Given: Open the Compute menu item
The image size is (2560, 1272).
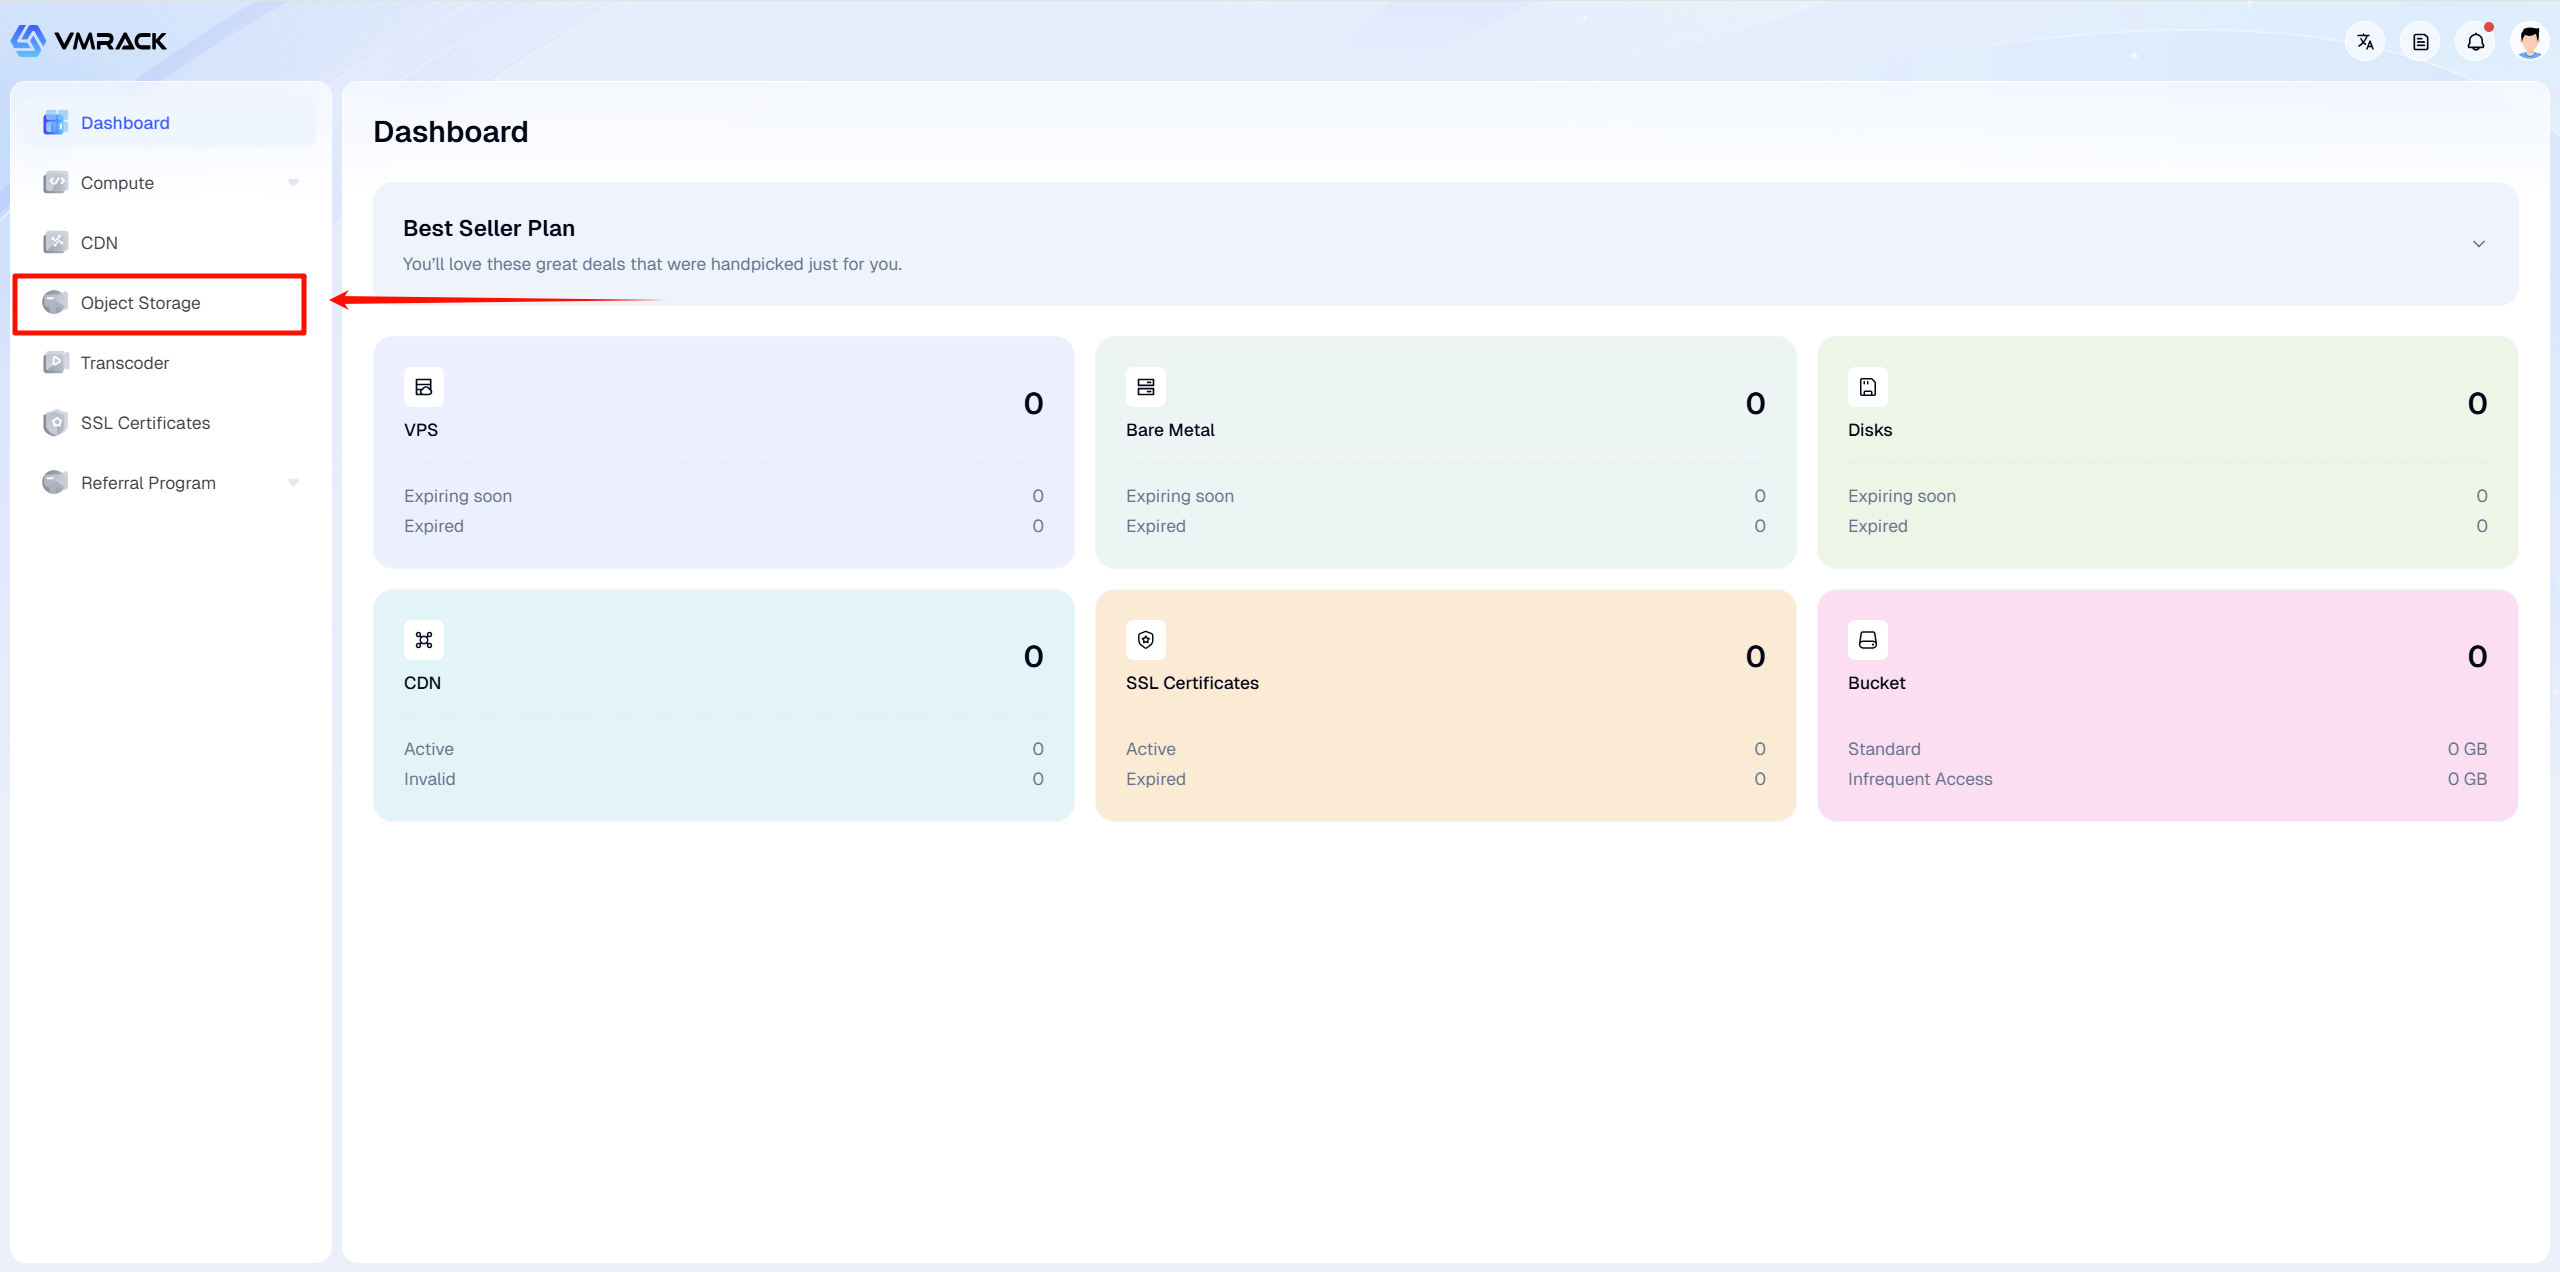Looking at the screenshot, I should click(170, 183).
